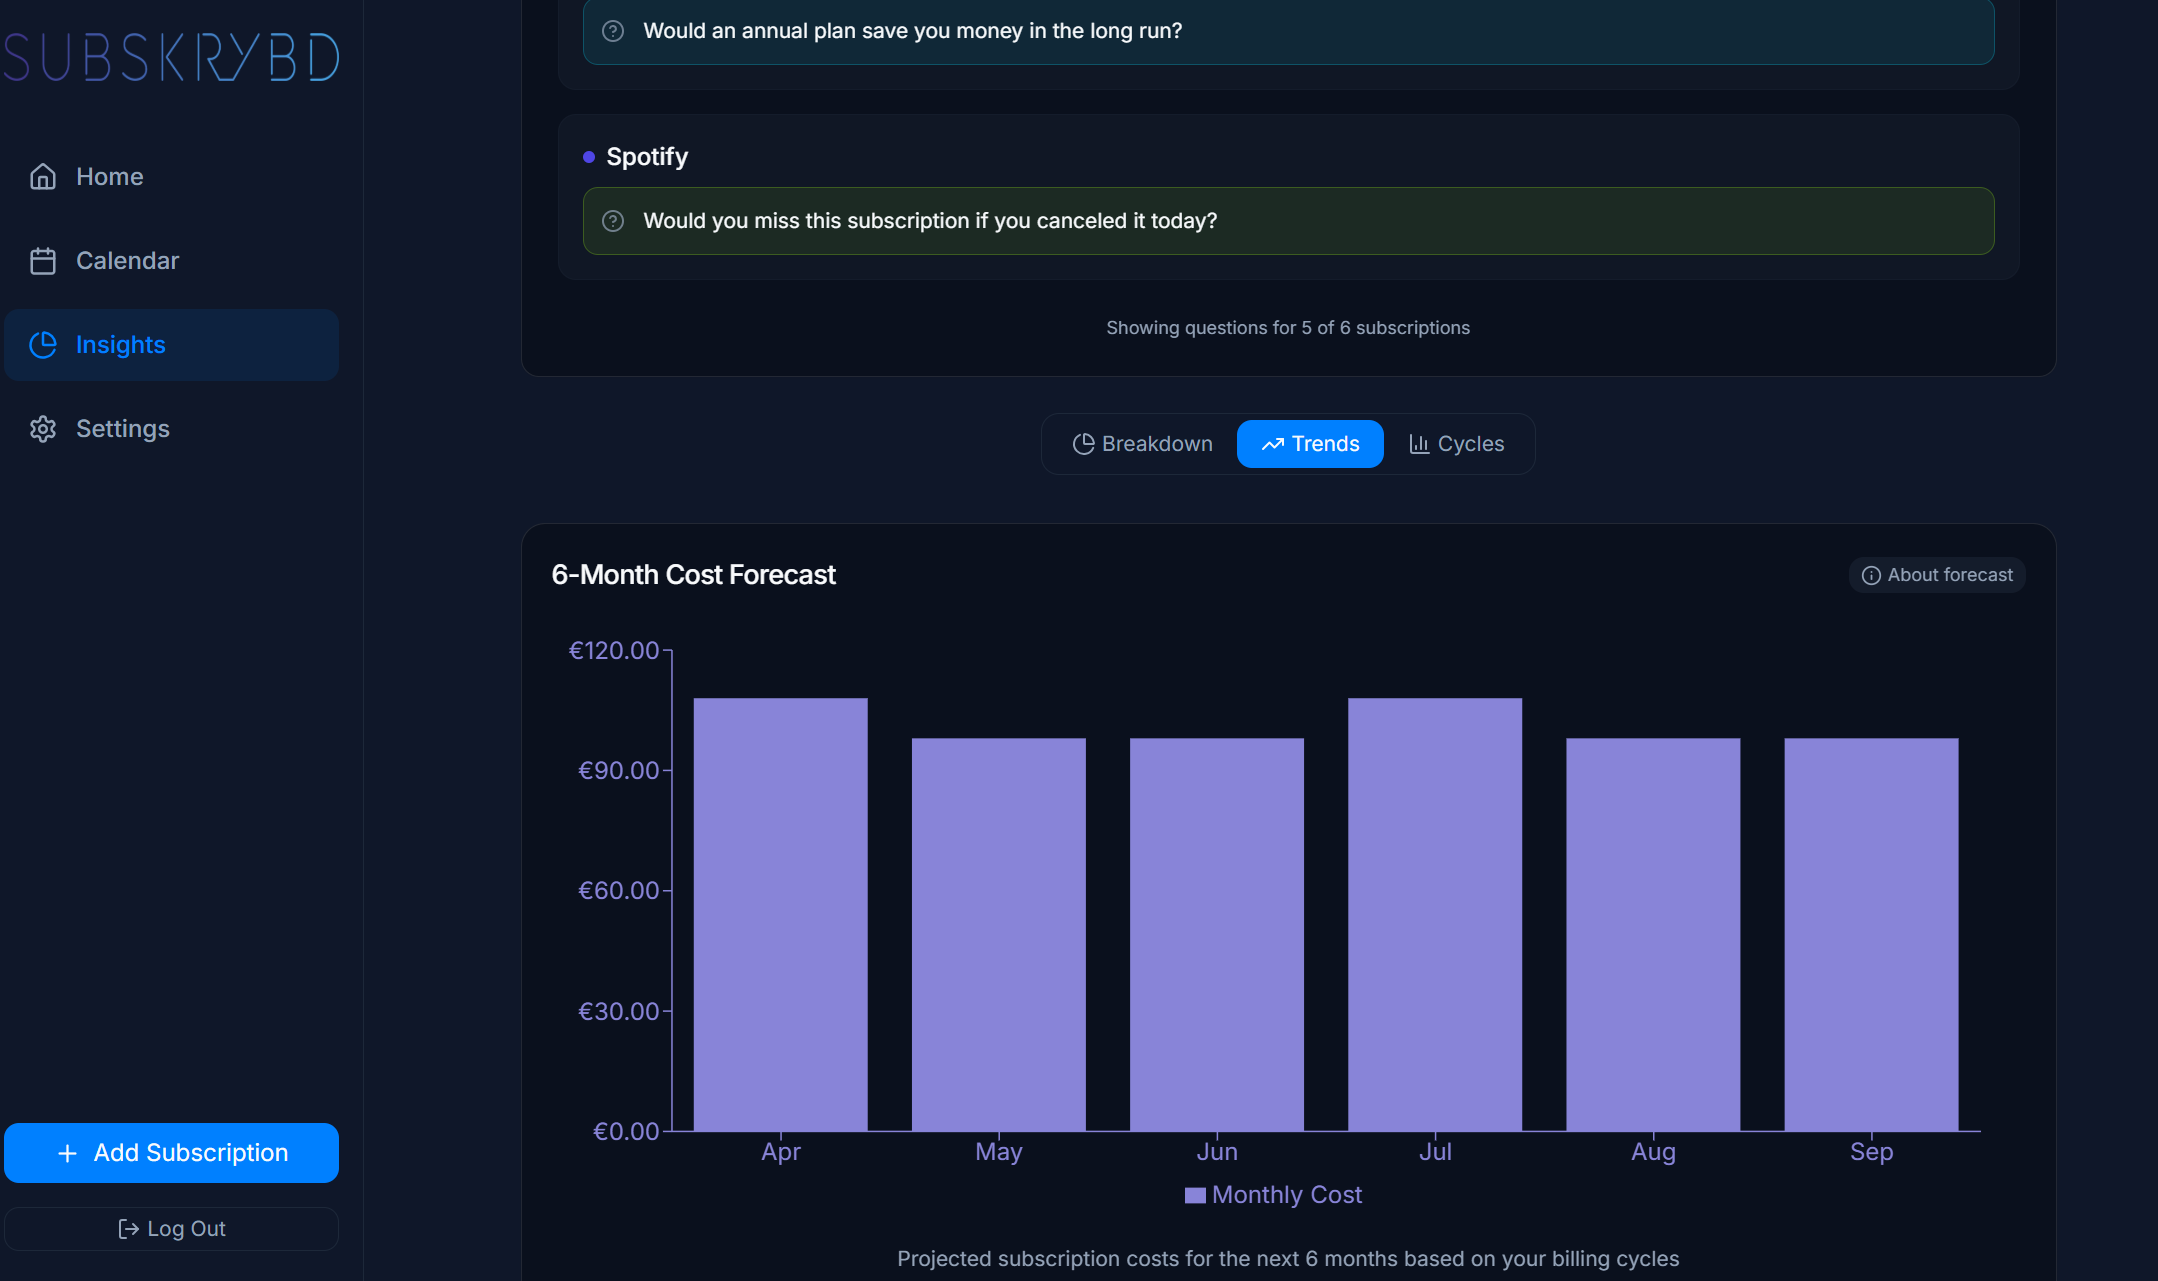Click the Settings gear icon
2158x1281 pixels.
click(43, 429)
